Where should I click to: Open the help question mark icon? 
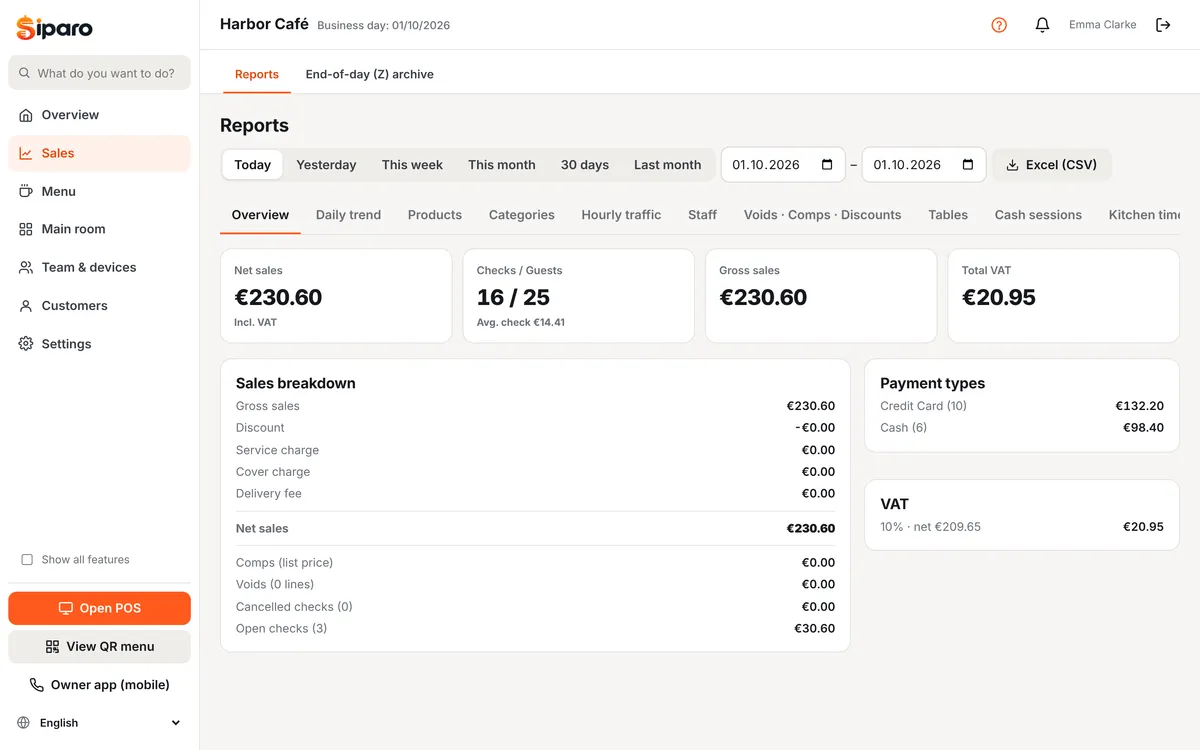tap(999, 25)
